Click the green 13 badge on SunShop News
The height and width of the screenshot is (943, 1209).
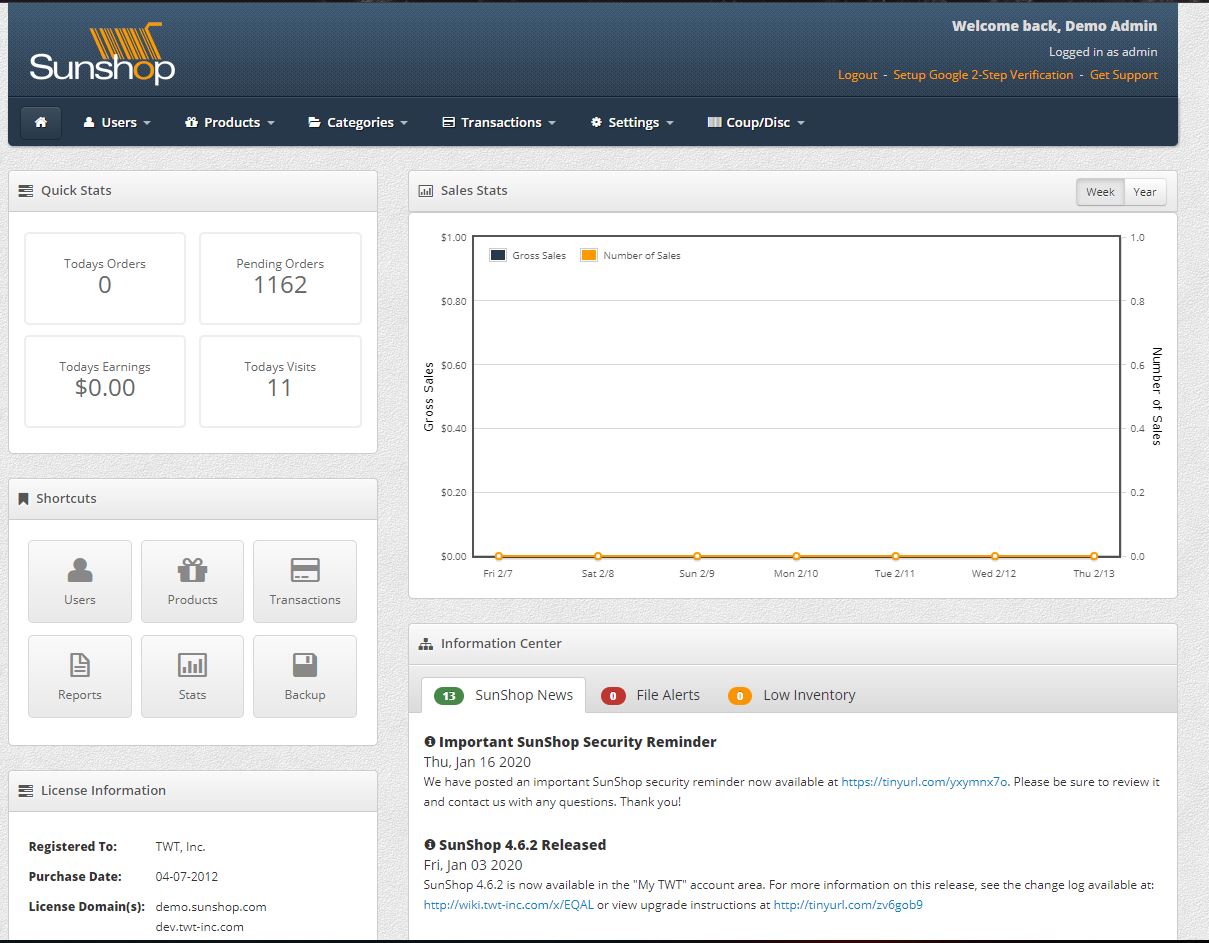(449, 696)
